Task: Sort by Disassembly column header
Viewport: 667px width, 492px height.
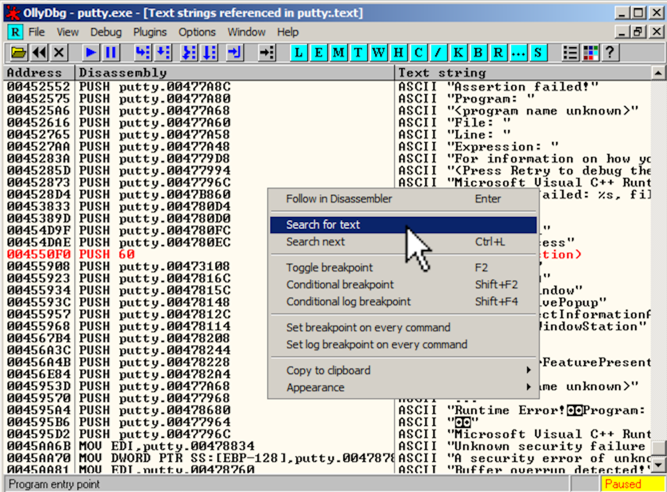Action: [235, 73]
